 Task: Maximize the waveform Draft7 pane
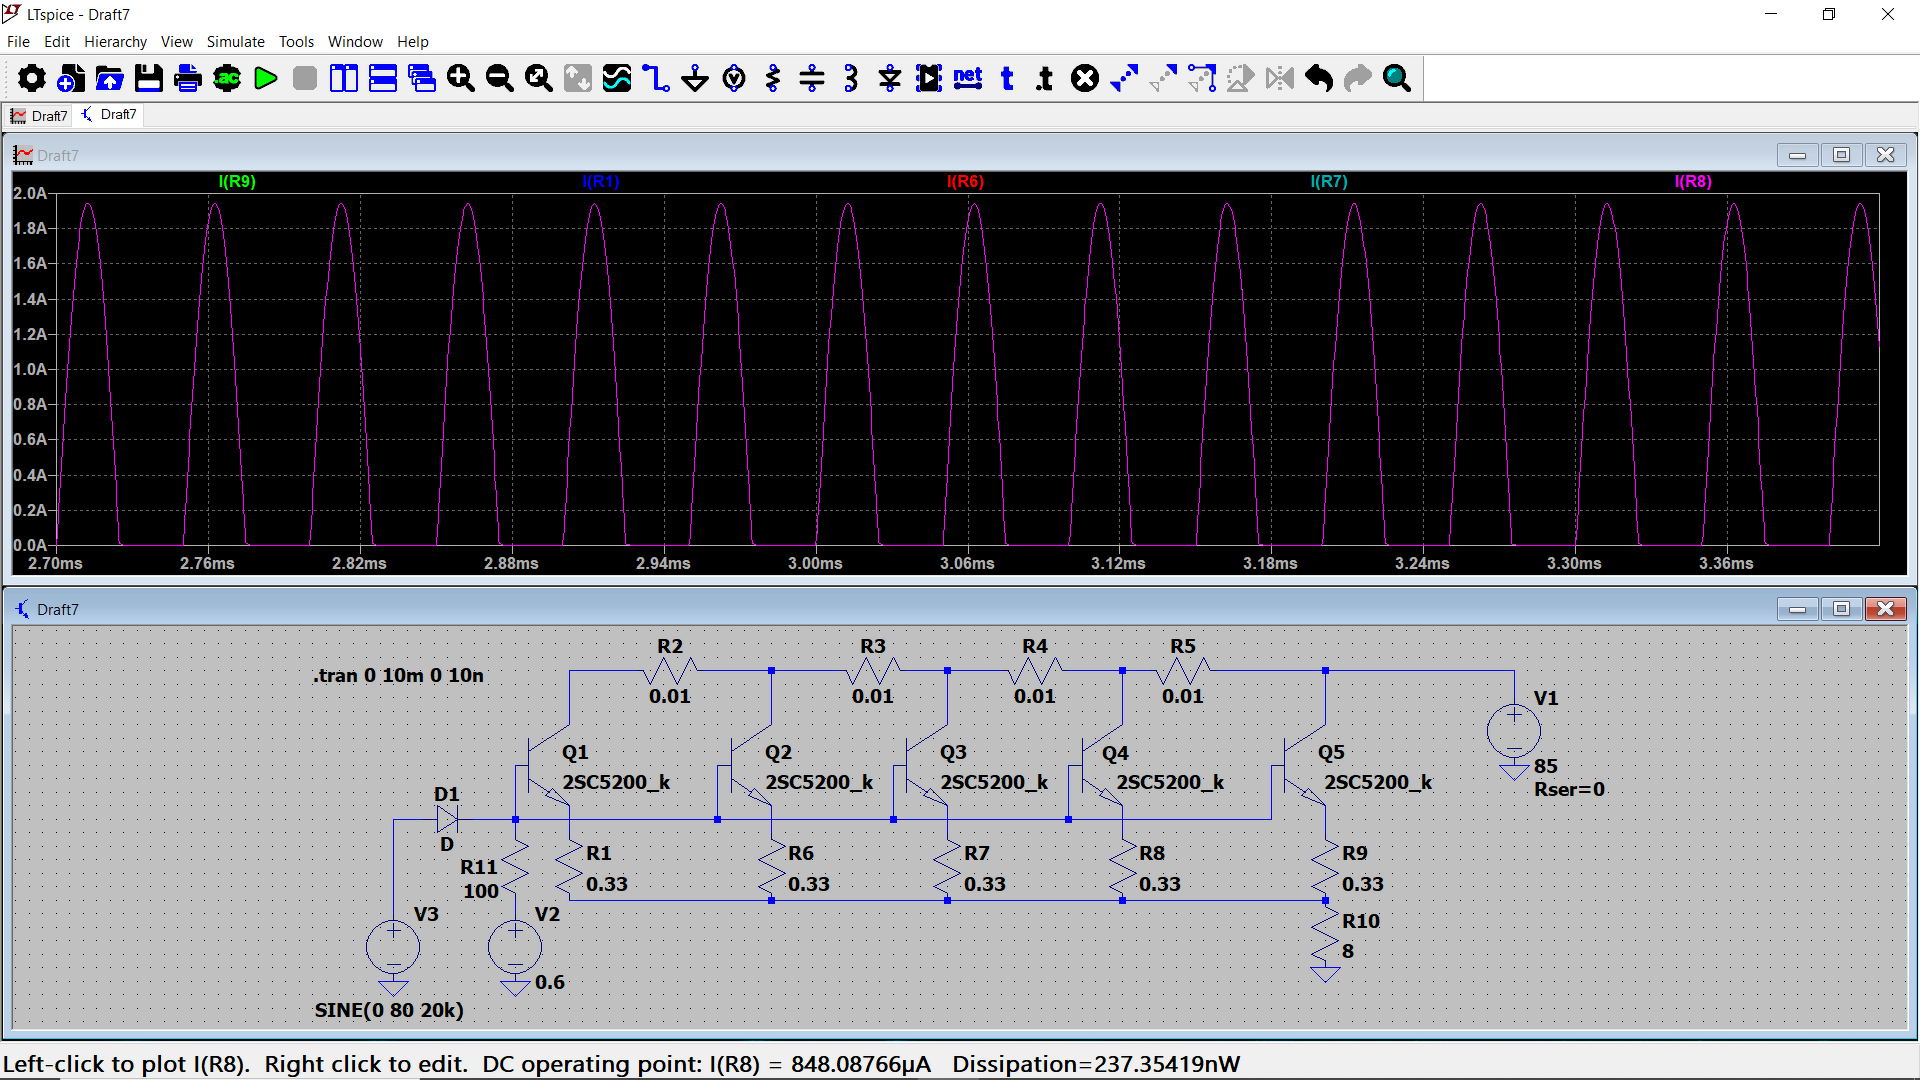(x=1841, y=155)
